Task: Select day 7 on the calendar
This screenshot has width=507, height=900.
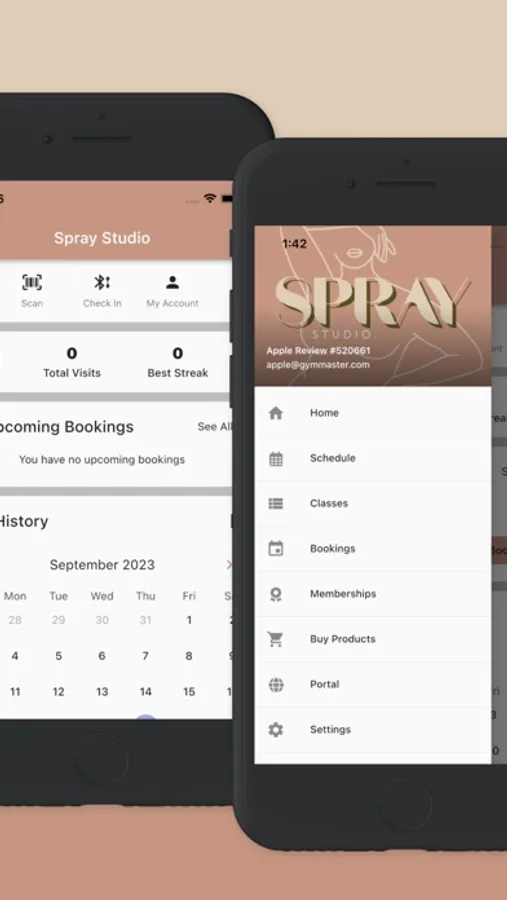Action: [145, 656]
